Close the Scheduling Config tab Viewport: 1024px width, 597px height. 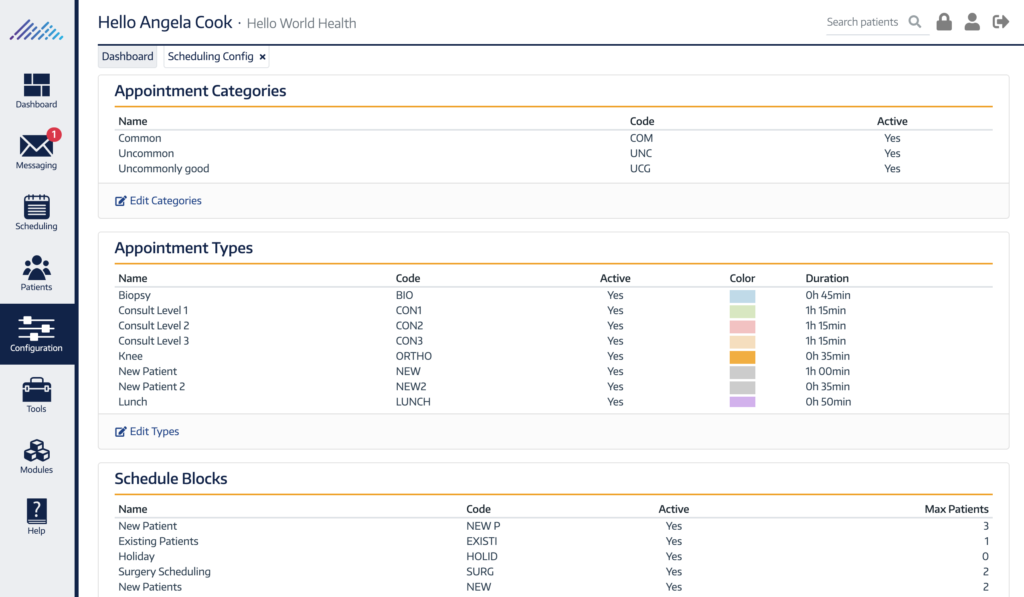click(x=263, y=57)
